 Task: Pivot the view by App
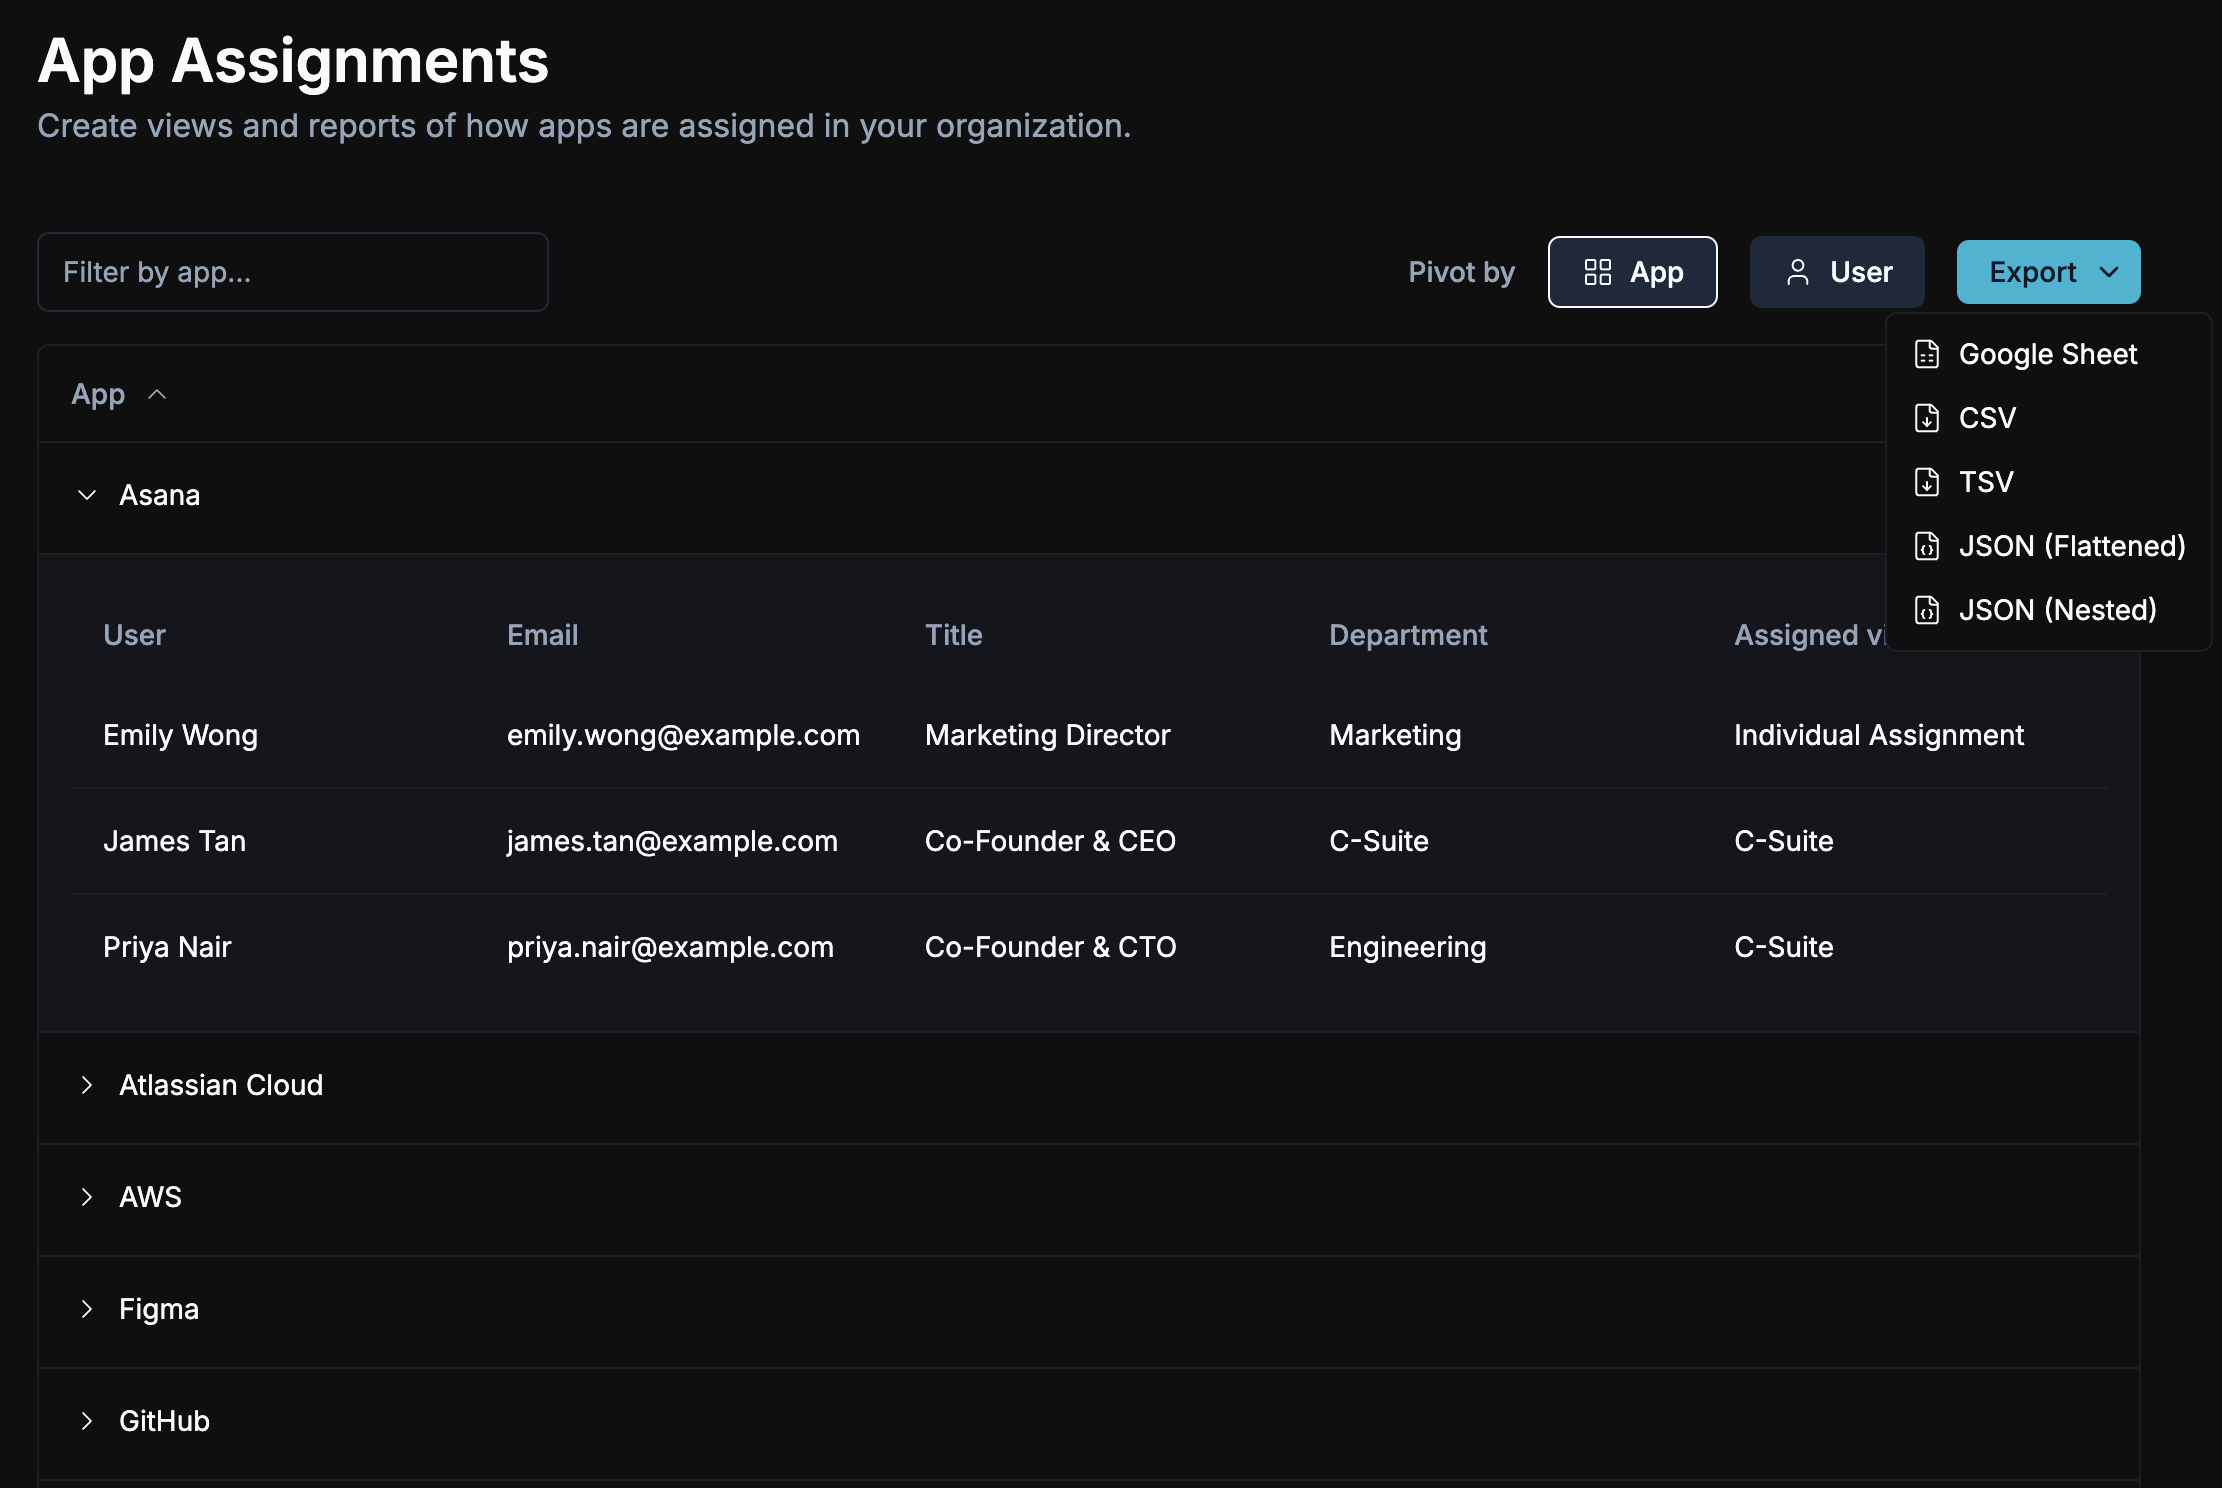pyautogui.click(x=1632, y=272)
